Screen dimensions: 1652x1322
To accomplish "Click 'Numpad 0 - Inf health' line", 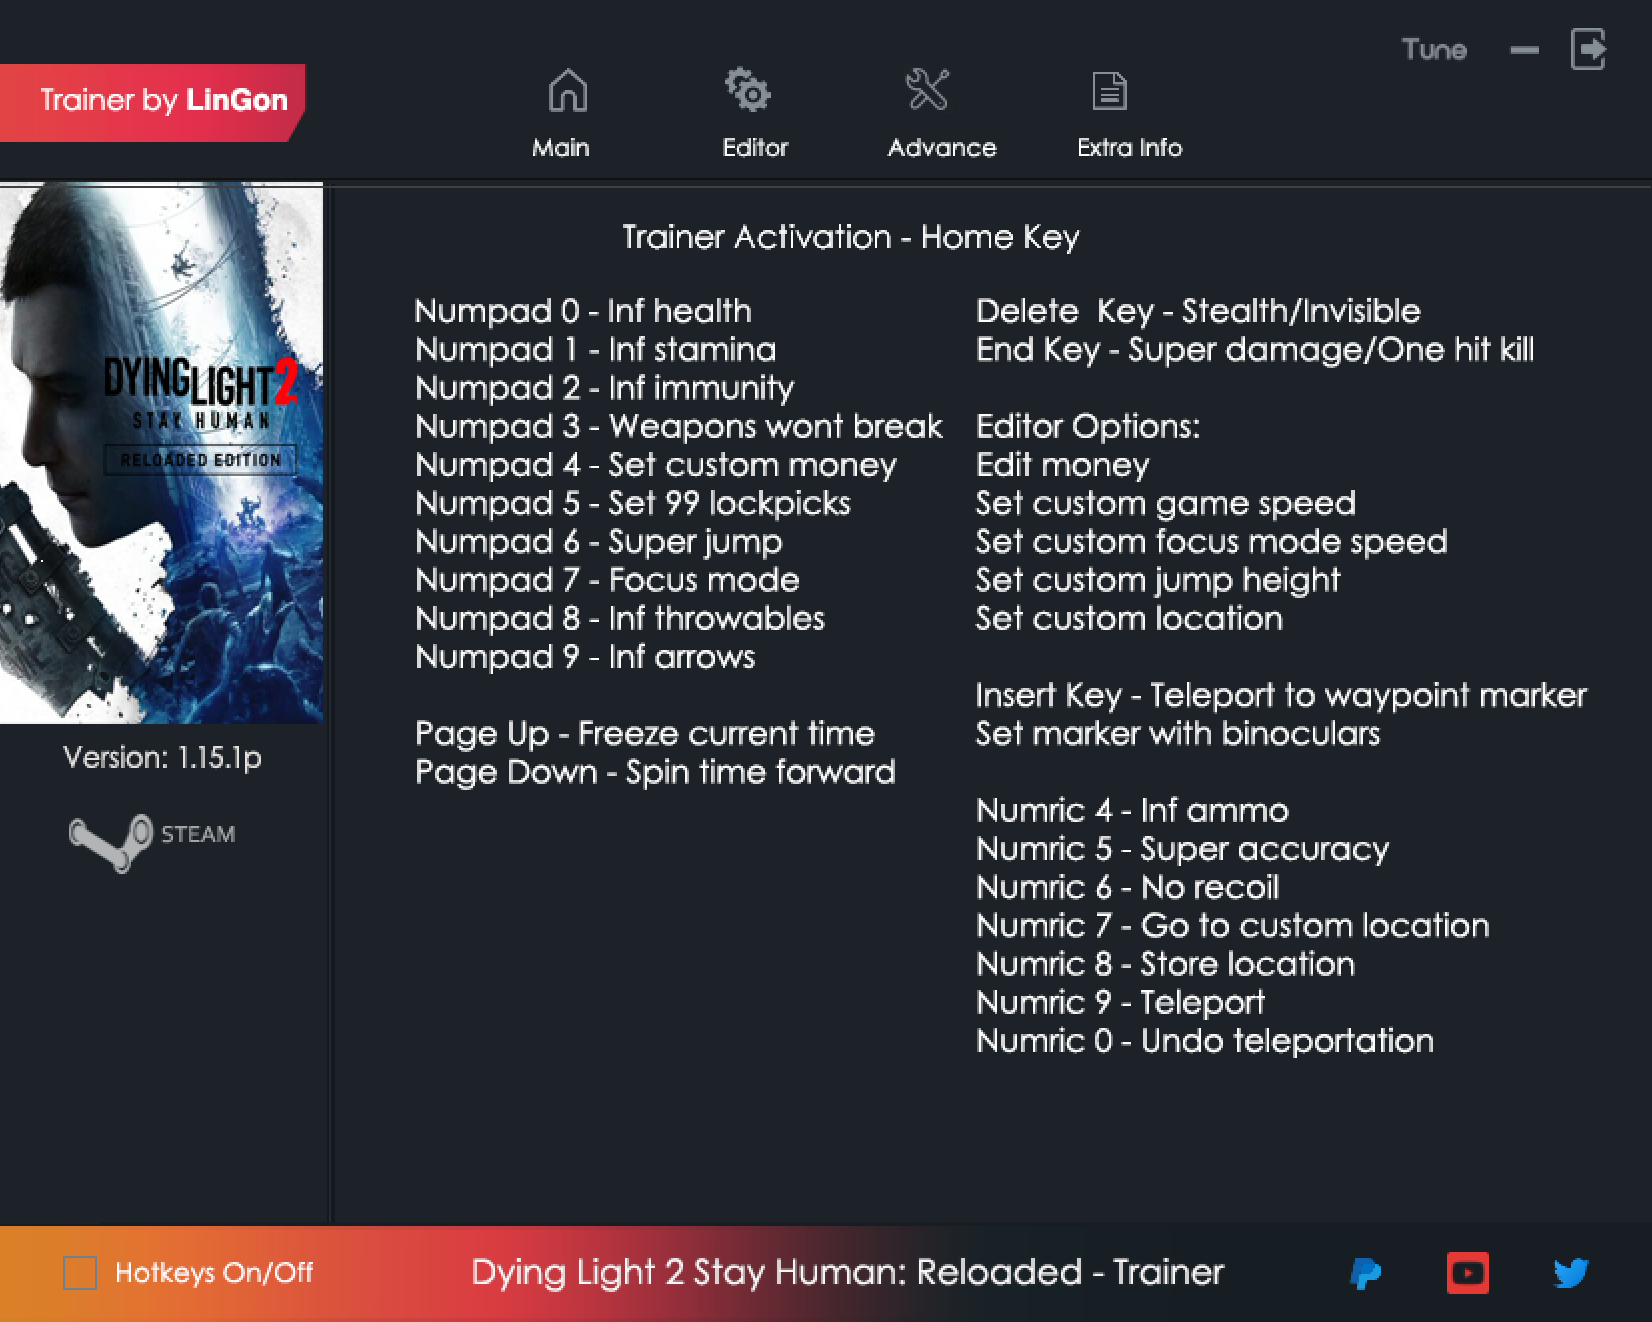I will (x=583, y=311).
